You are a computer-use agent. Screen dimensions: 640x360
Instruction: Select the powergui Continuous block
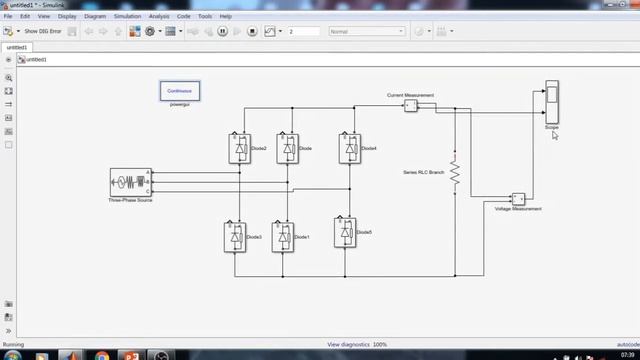[x=180, y=91]
